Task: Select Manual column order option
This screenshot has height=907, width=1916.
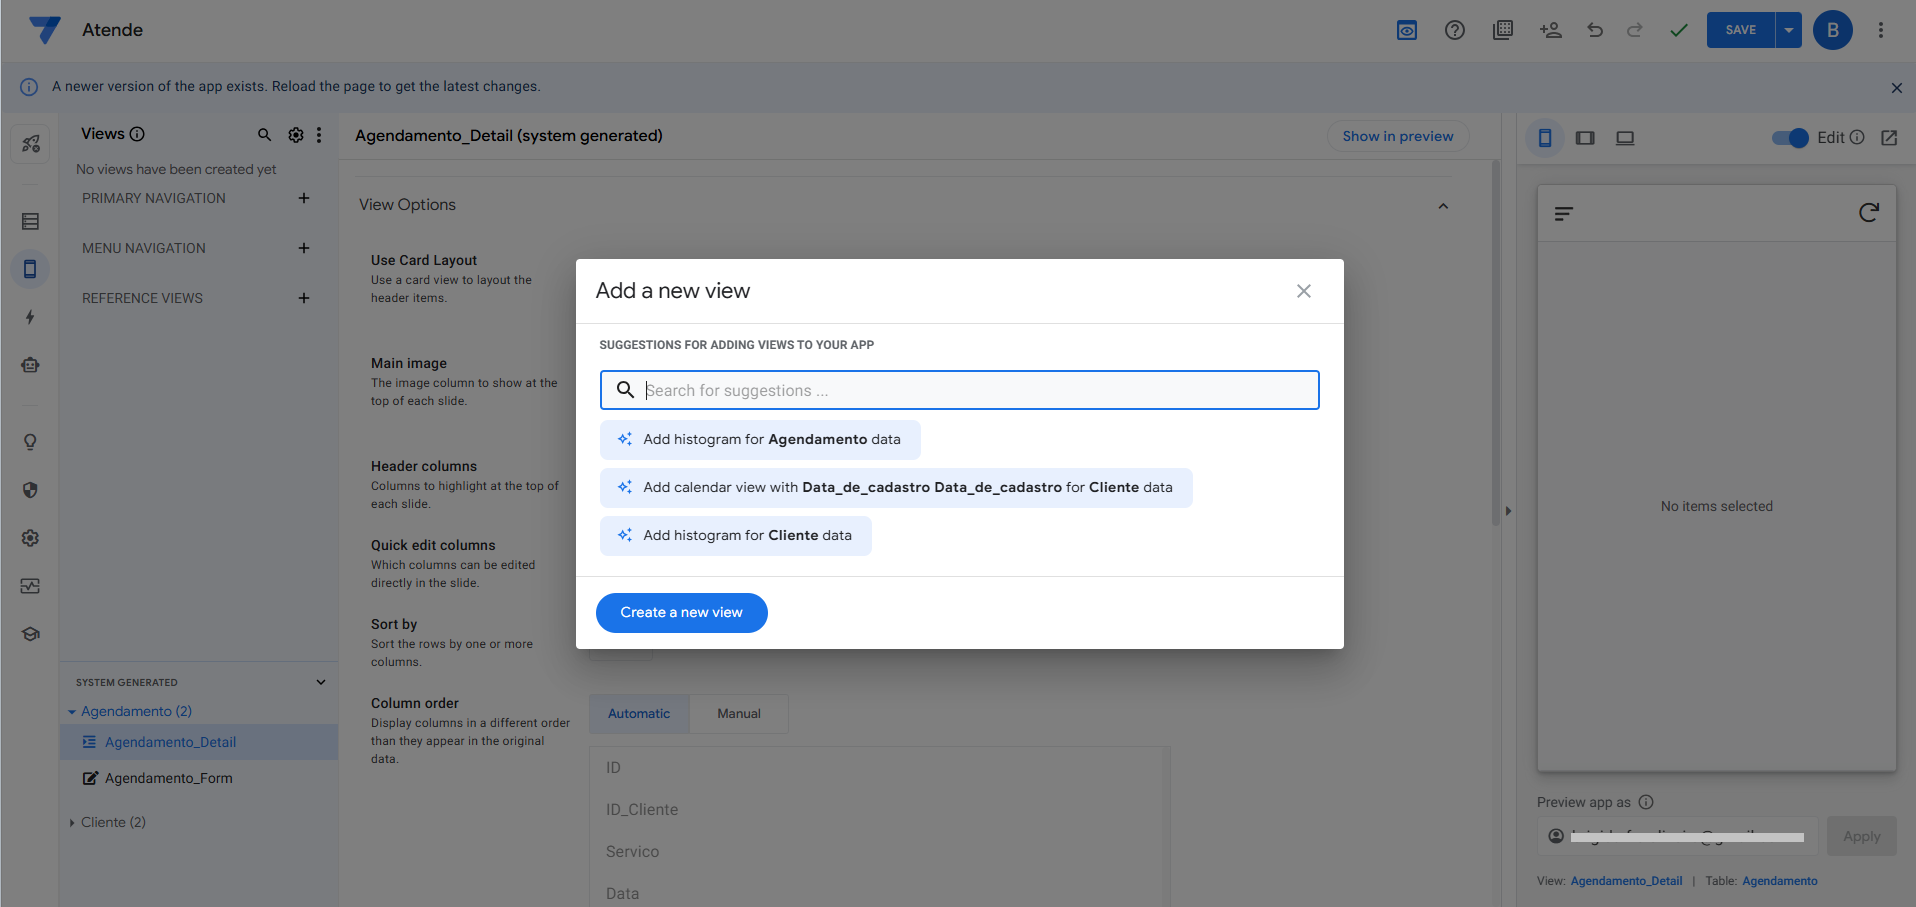Action: click(739, 714)
